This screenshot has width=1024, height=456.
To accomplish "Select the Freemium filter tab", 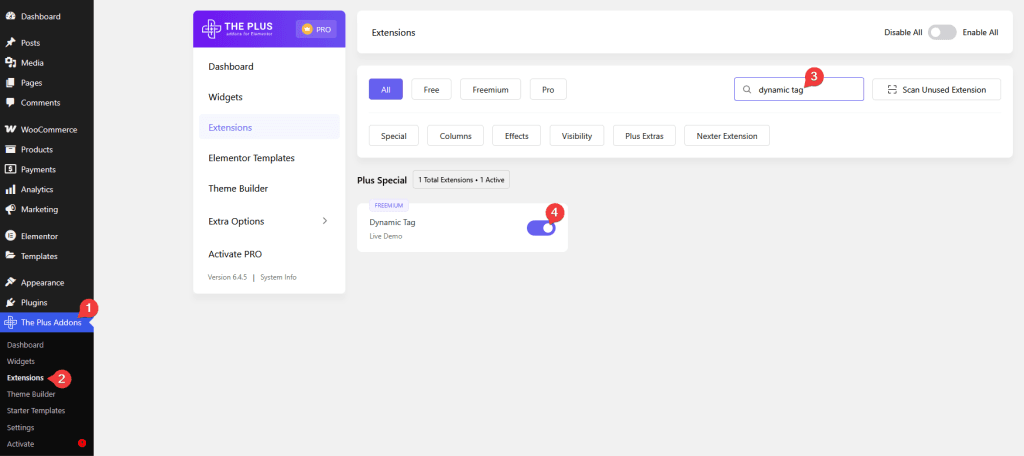I will tap(490, 90).
